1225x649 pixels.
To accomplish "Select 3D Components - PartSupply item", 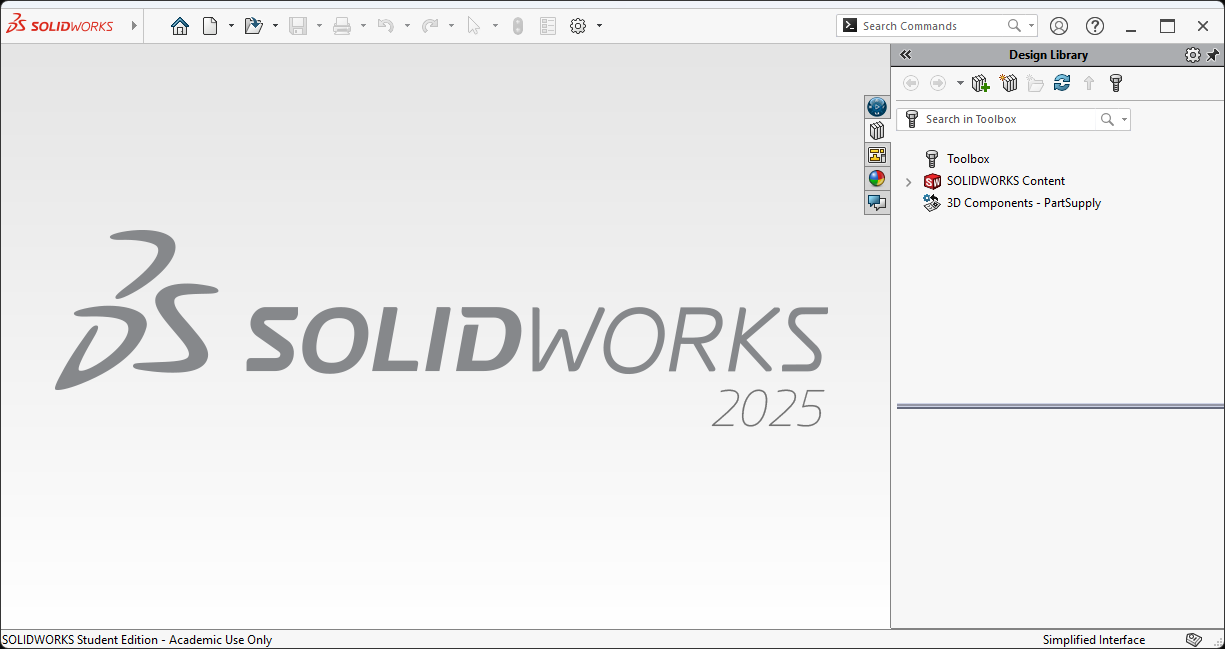I will tap(1023, 203).
